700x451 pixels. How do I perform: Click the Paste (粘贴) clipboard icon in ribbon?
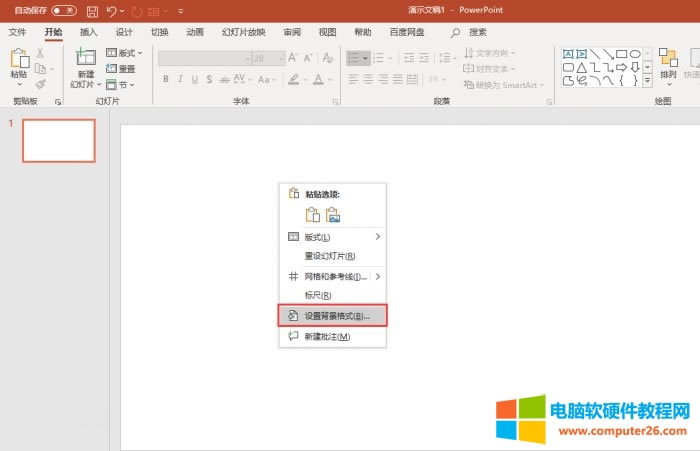coord(18,61)
